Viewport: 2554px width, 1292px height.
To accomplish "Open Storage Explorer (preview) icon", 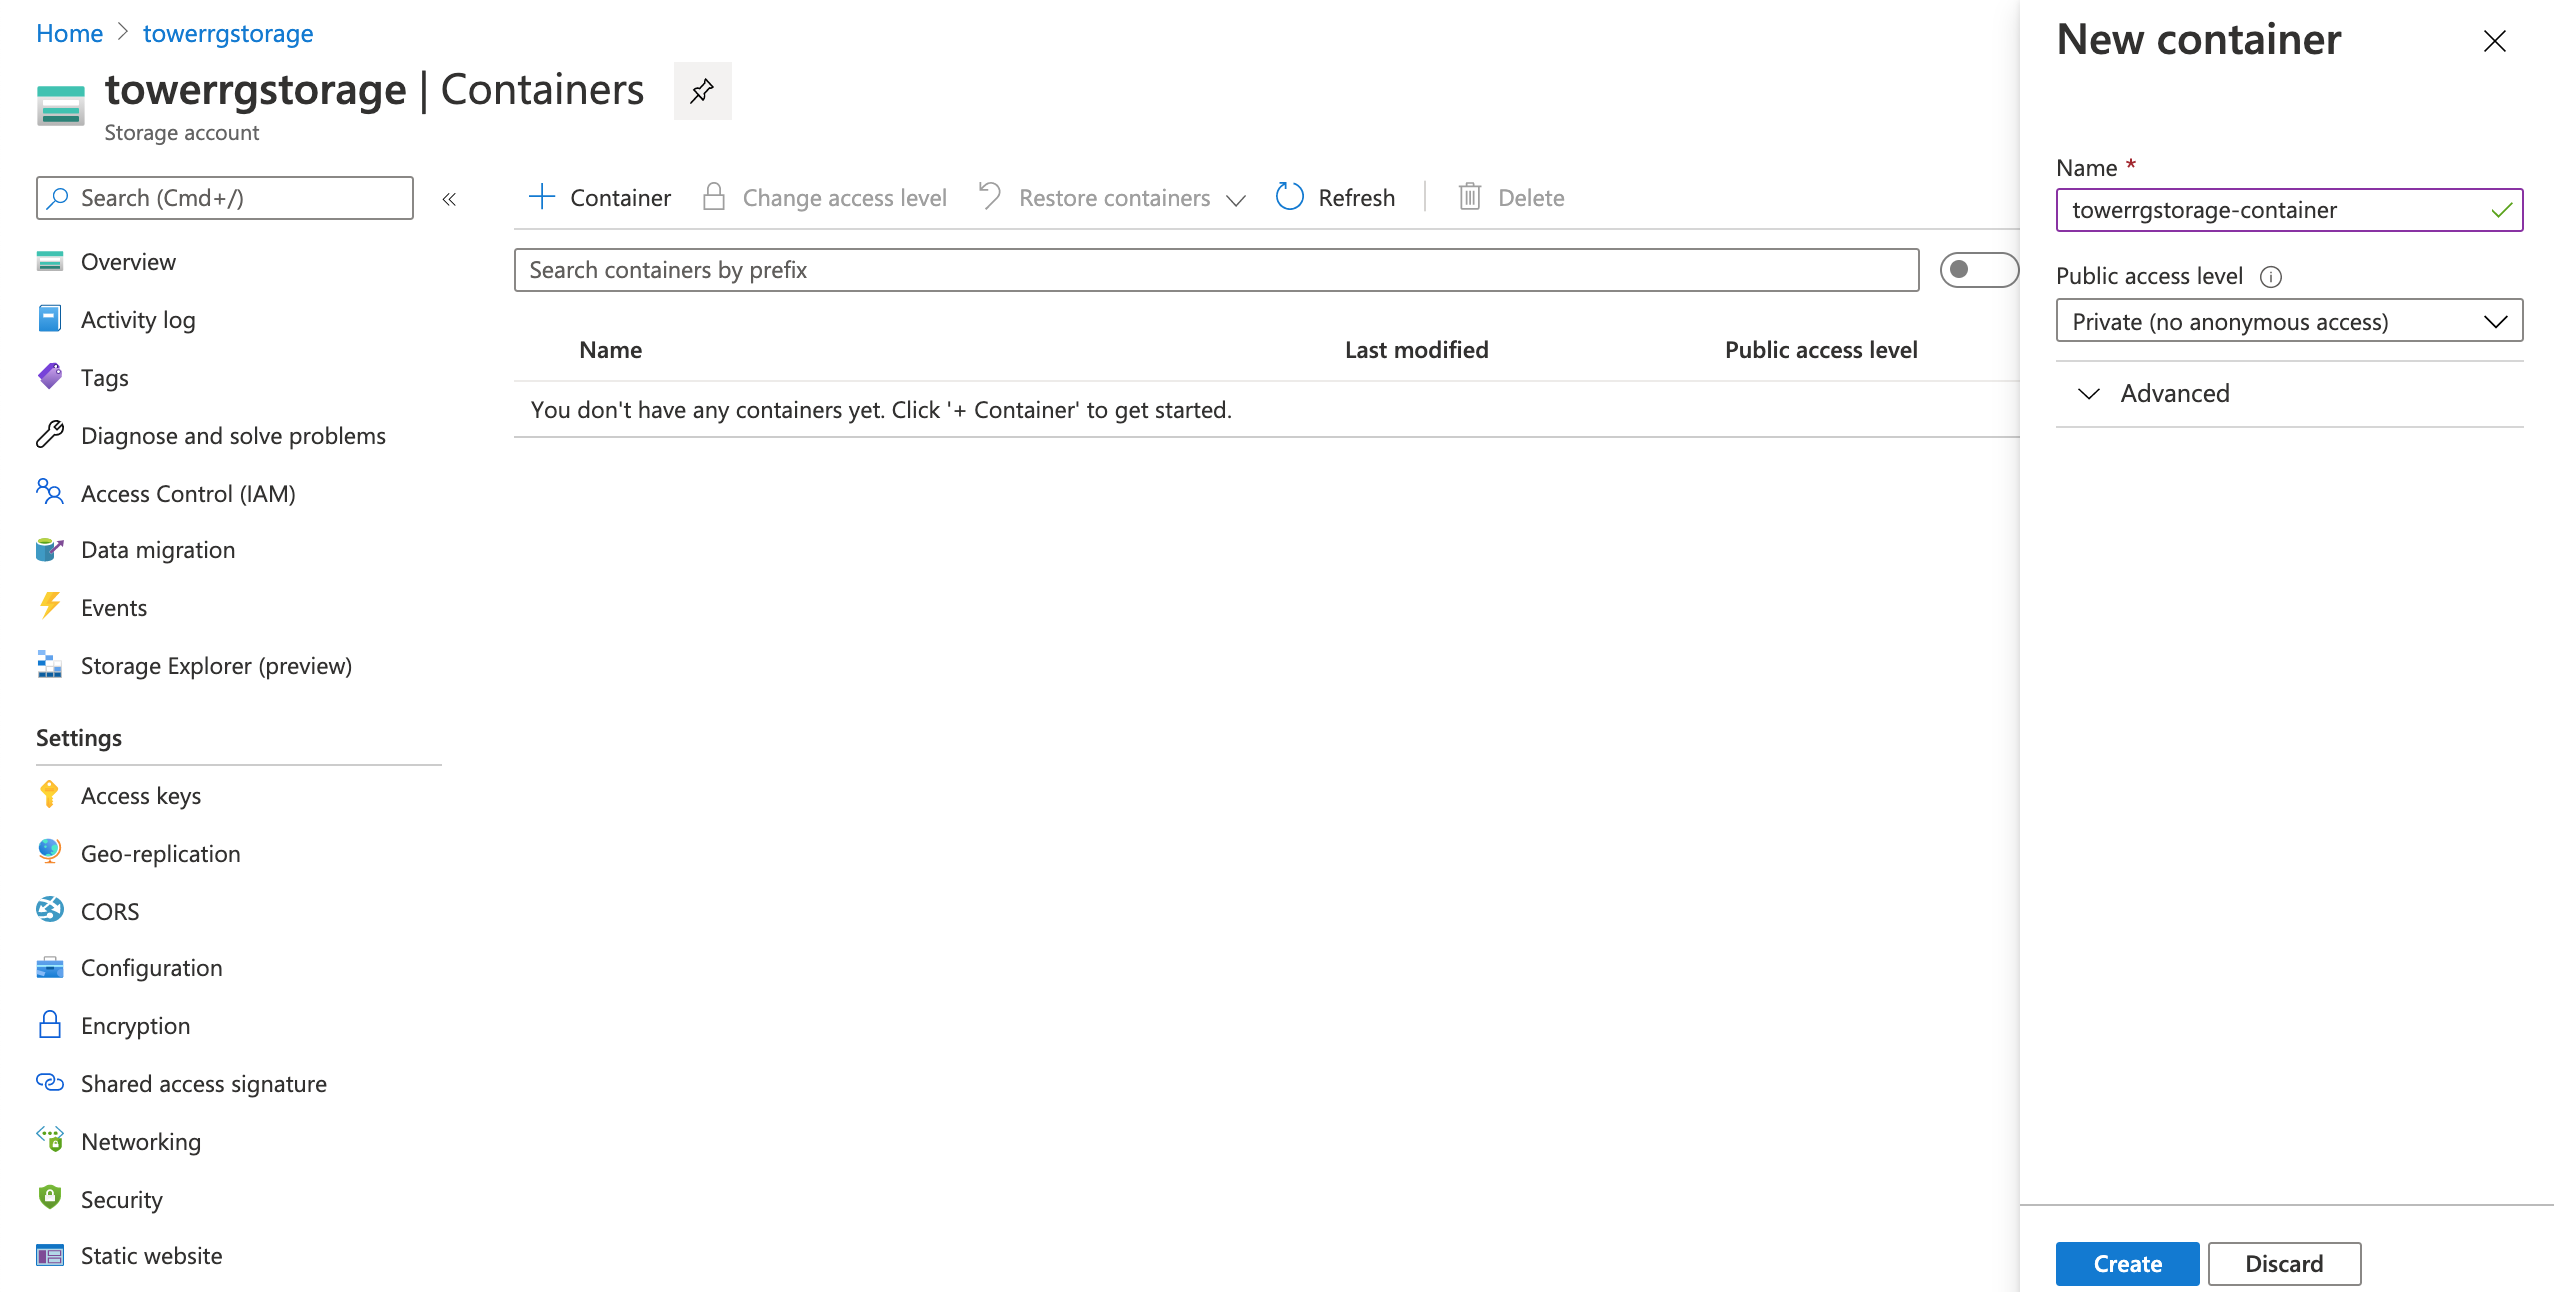I will 49,665.
